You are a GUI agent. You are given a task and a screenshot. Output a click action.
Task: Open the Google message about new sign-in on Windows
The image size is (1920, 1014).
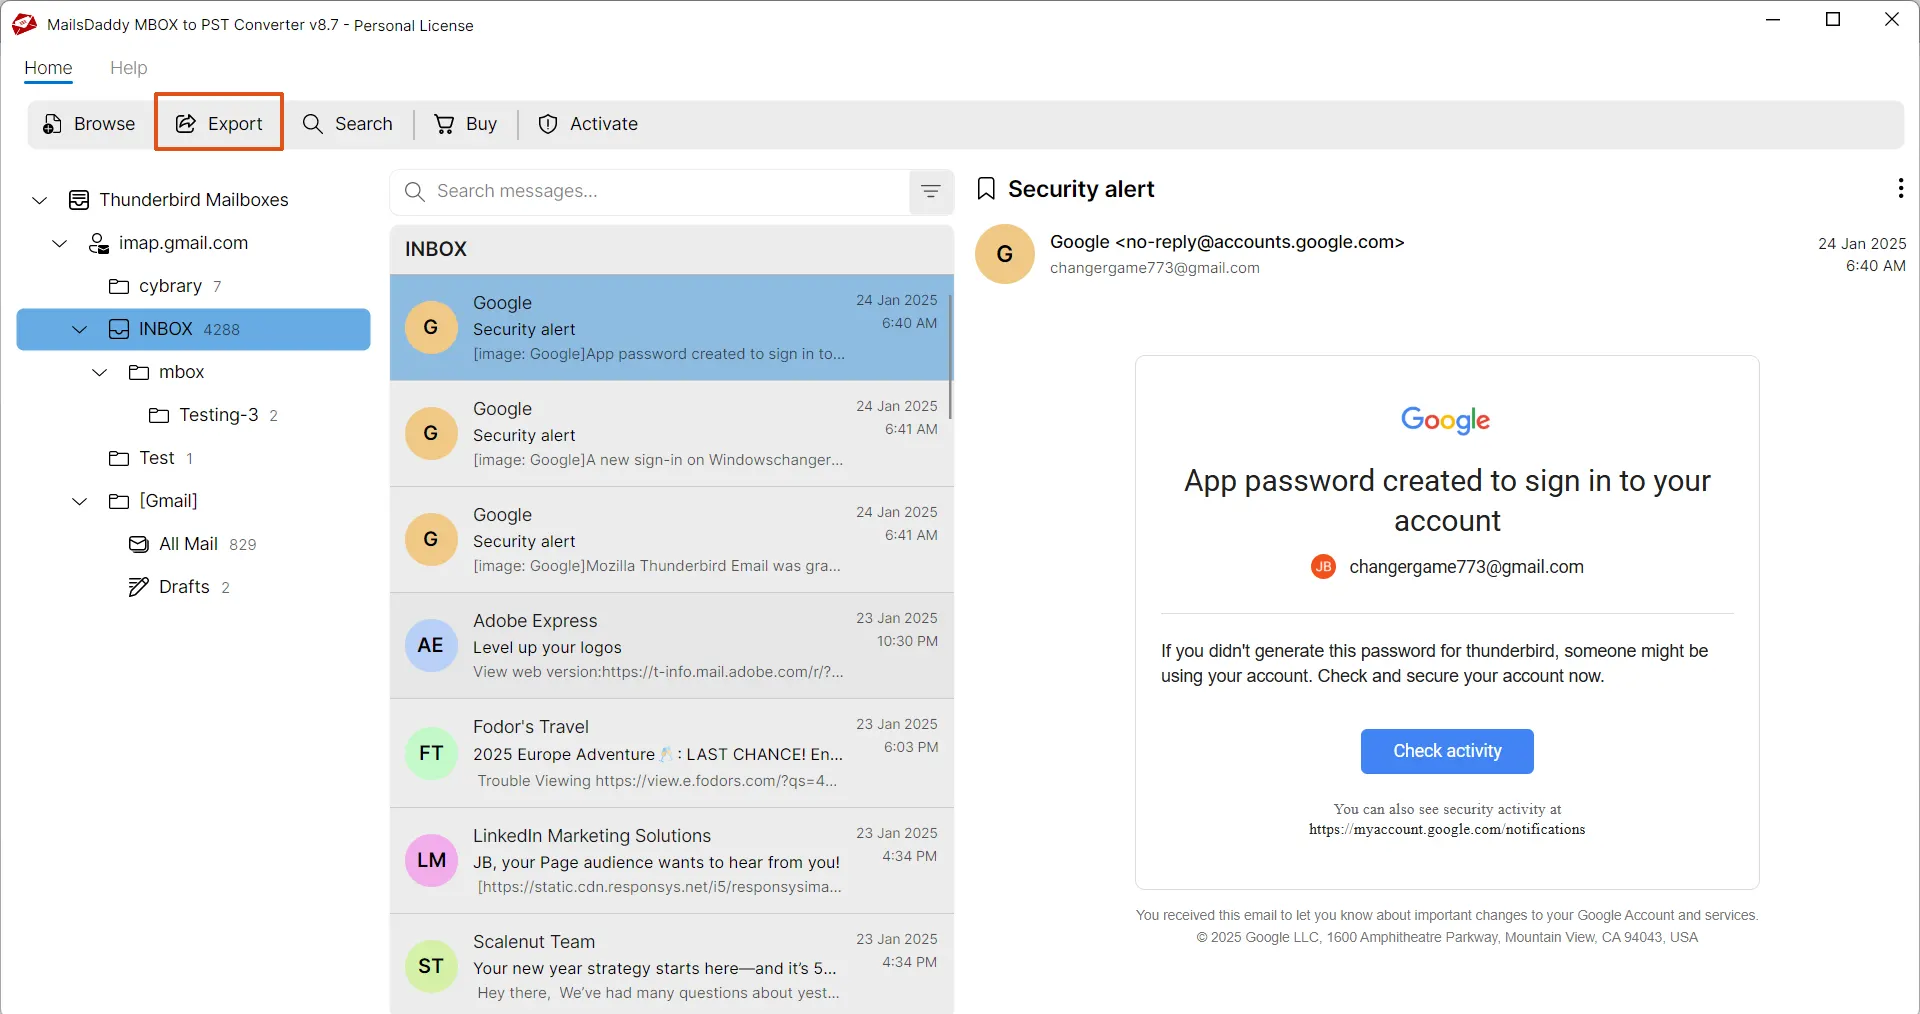coord(671,433)
